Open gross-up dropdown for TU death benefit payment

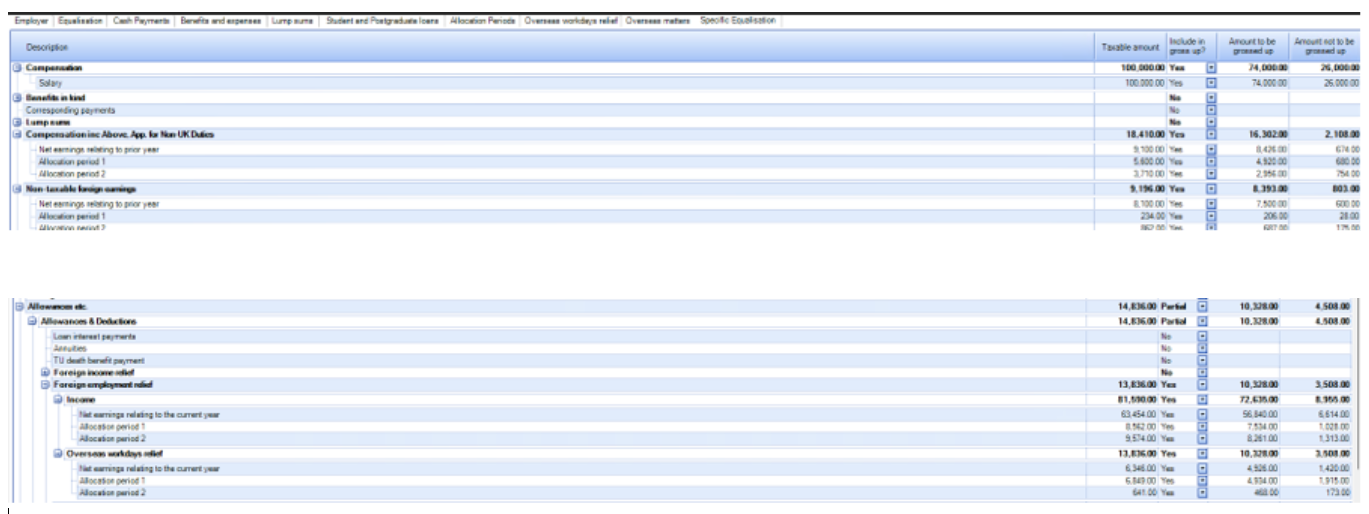(x=1203, y=360)
